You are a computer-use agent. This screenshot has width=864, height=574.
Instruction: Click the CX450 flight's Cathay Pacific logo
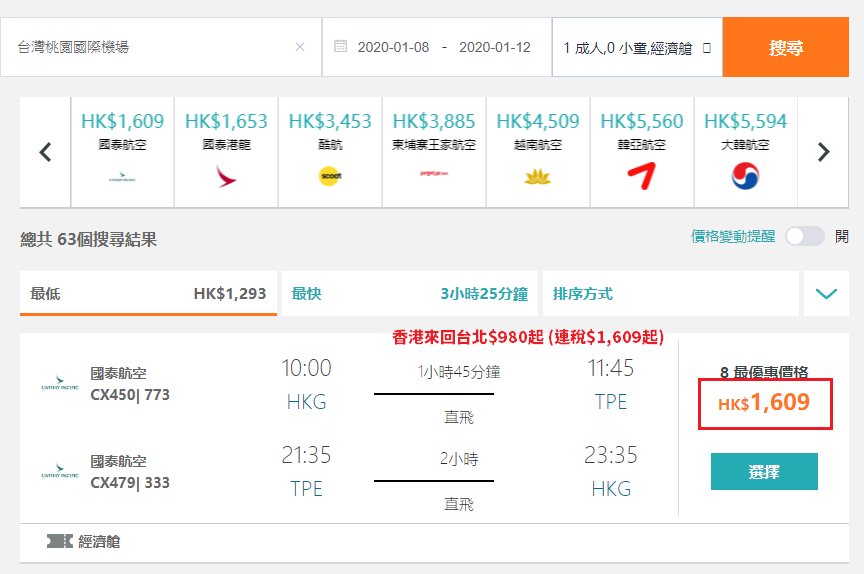60,383
